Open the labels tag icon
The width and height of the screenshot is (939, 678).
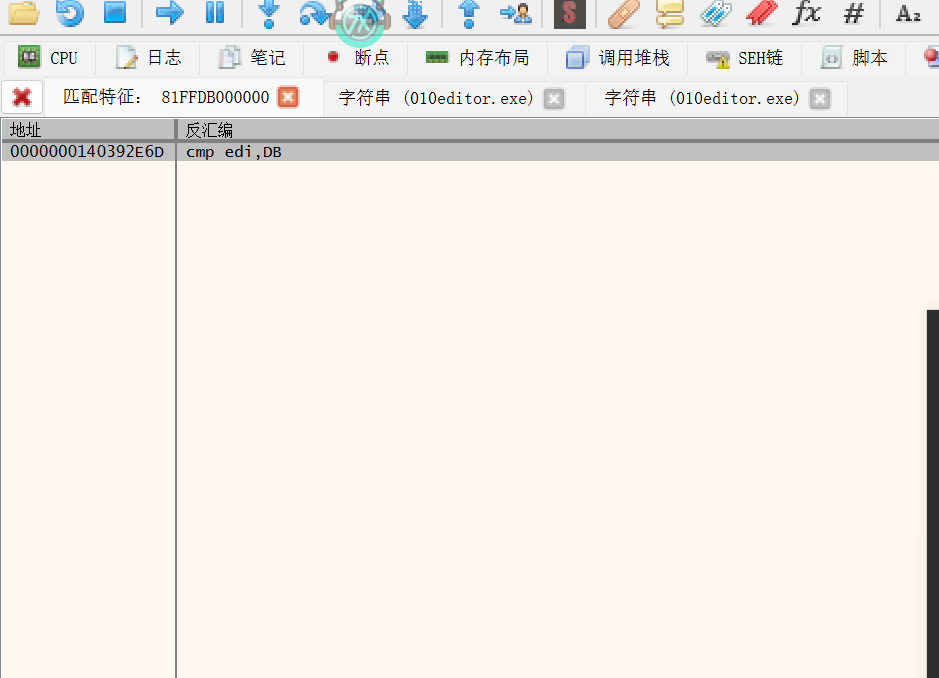(x=715, y=13)
